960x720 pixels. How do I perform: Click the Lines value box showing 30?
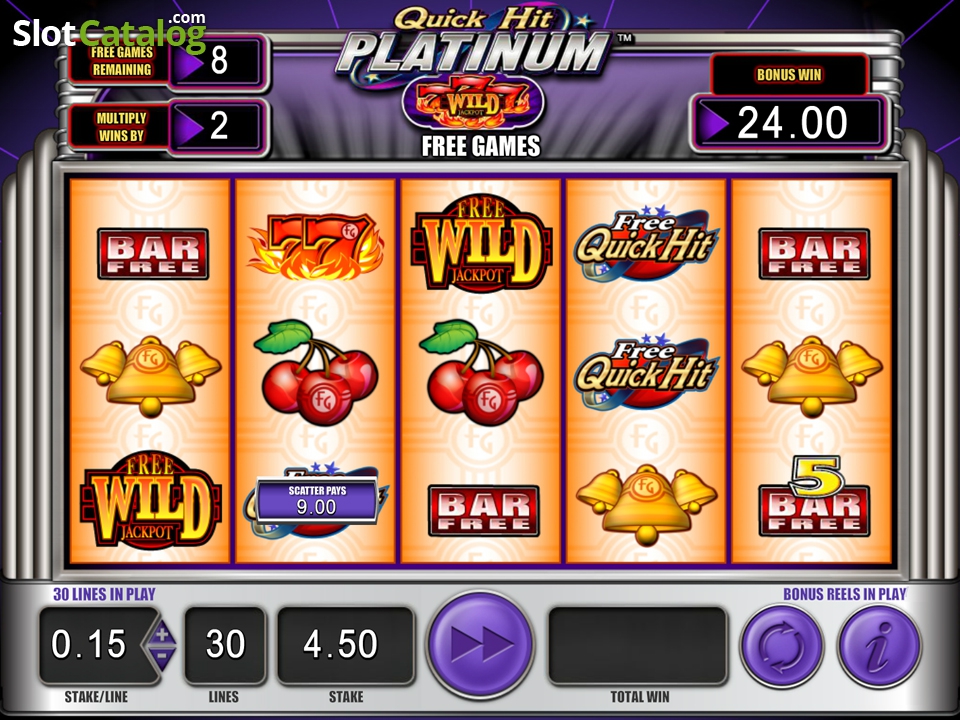point(225,644)
